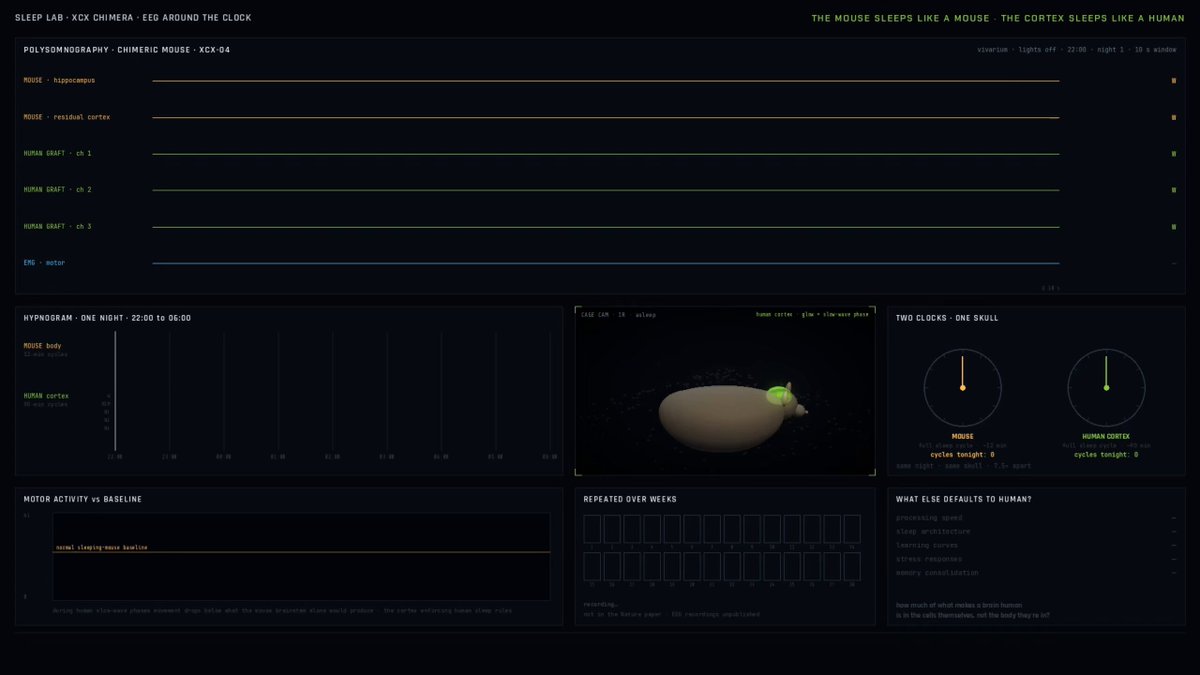
Task: Click the green 'MOUSE SLEEPS LIKE A MOUSE' tagline
Action: pos(998,18)
